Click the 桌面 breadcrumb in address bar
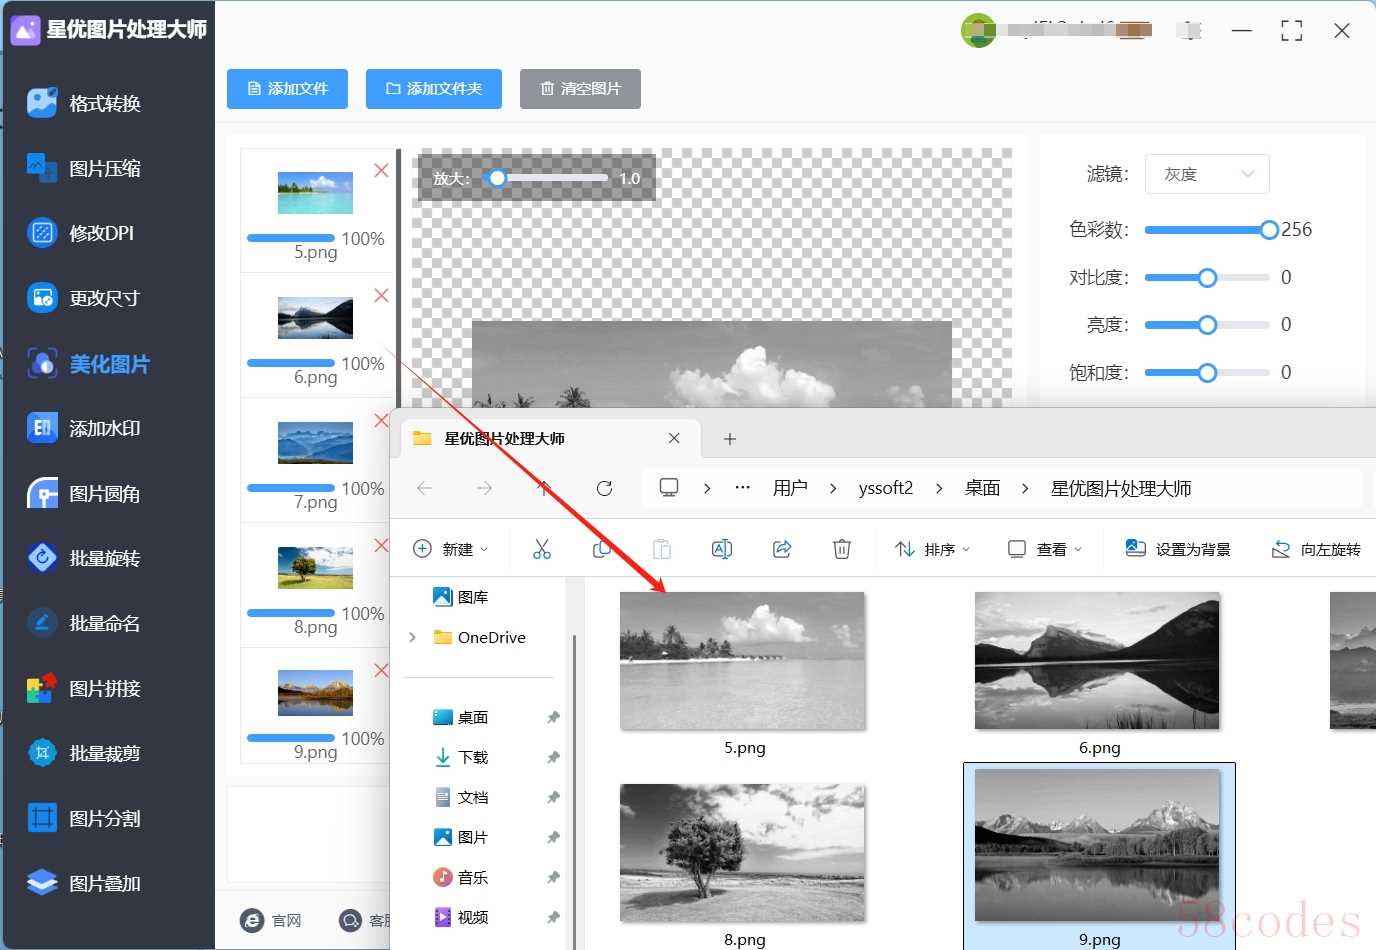 [x=982, y=488]
